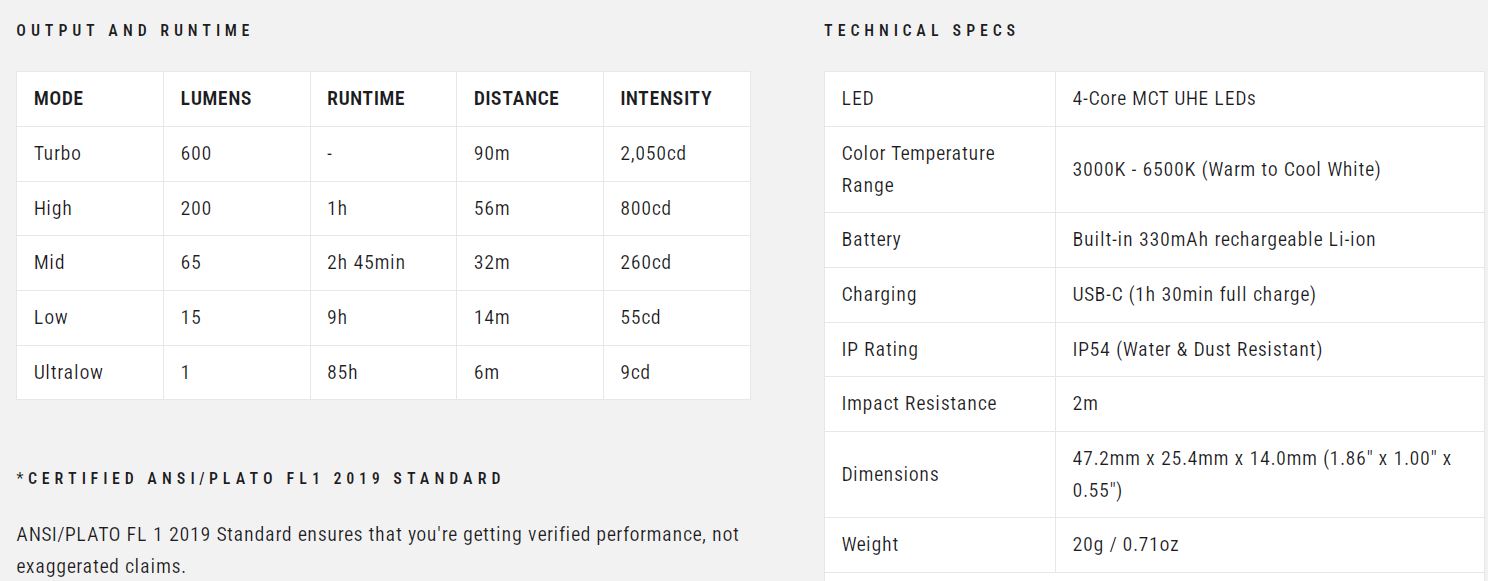Select the INTENSITY column header
The height and width of the screenshot is (581, 1488).
point(666,99)
